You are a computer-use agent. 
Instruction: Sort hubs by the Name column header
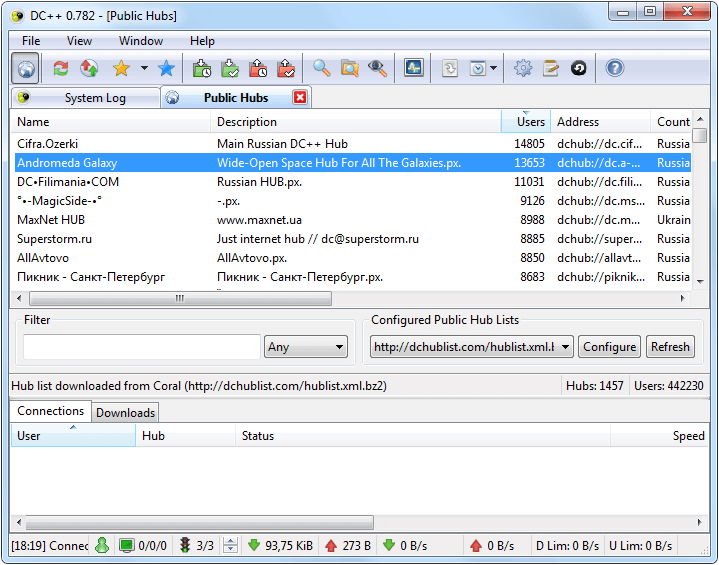tap(111, 122)
